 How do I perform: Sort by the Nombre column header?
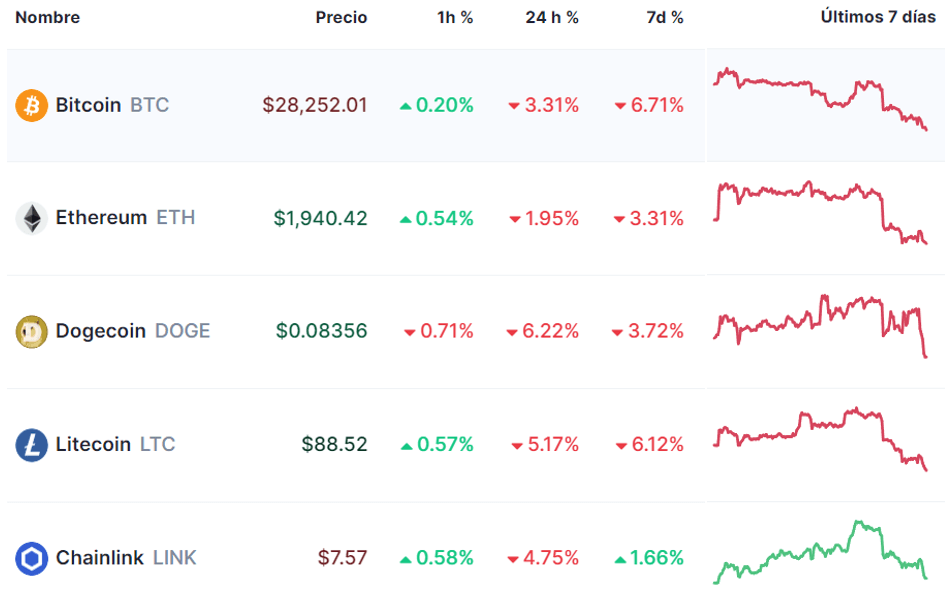coord(48,17)
